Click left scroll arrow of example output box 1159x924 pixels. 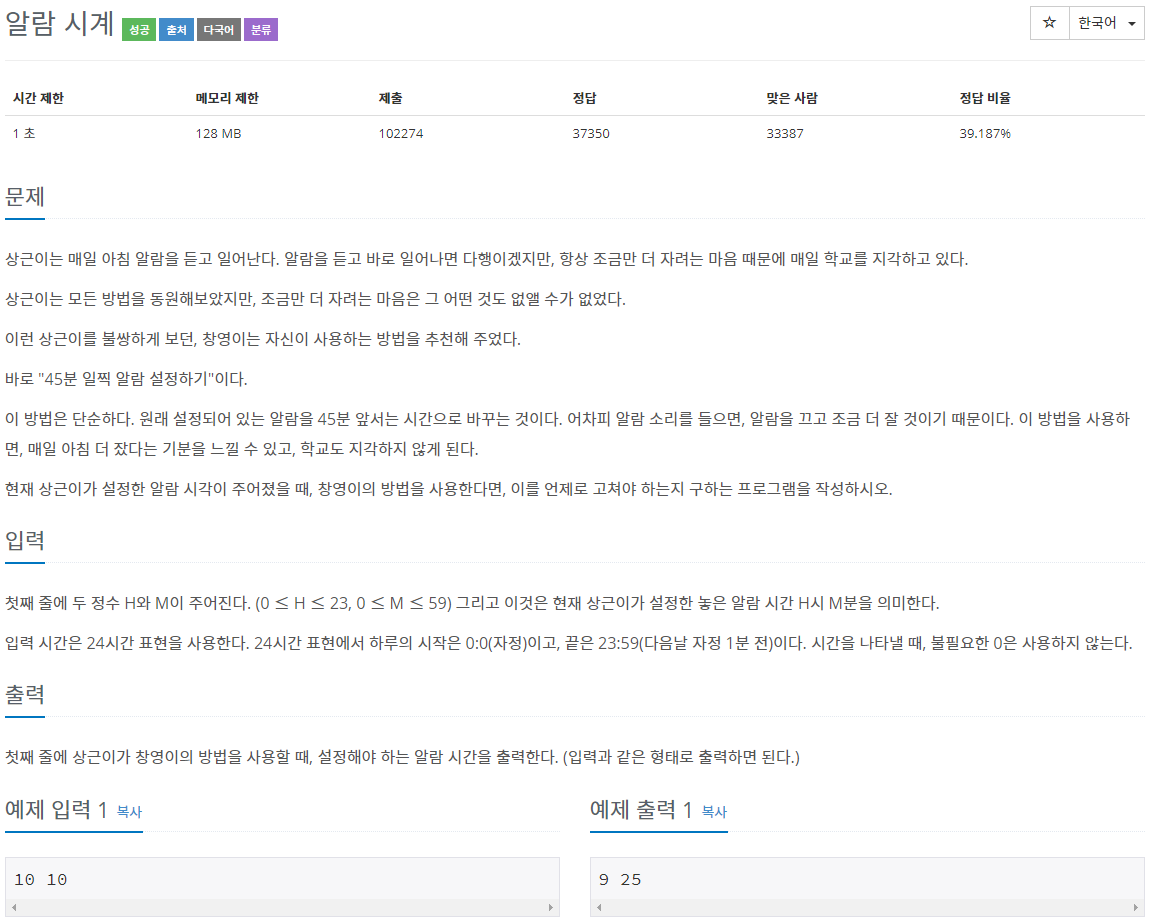(599, 908)
